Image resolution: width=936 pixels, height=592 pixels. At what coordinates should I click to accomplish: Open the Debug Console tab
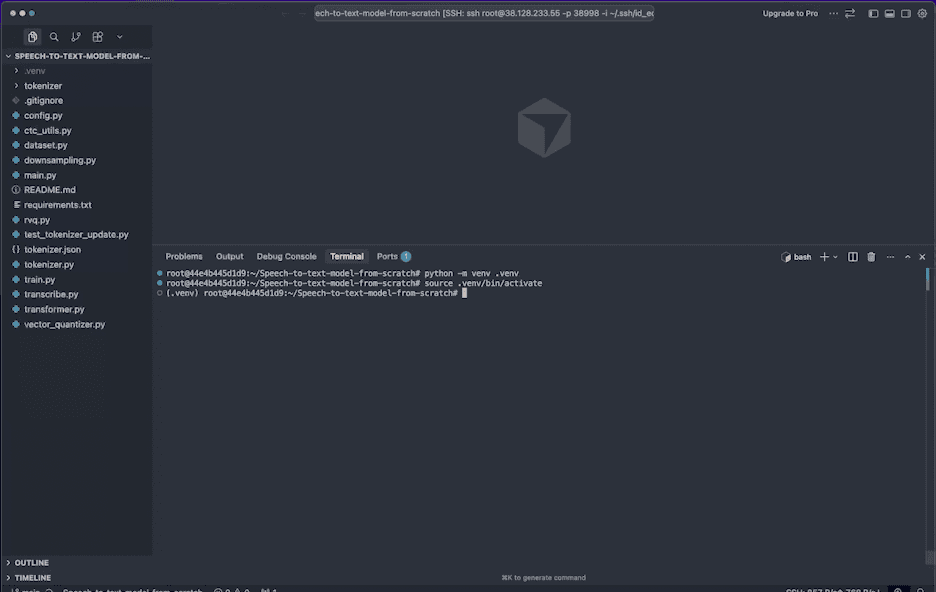pyautogui.click(x=286, y=256)
